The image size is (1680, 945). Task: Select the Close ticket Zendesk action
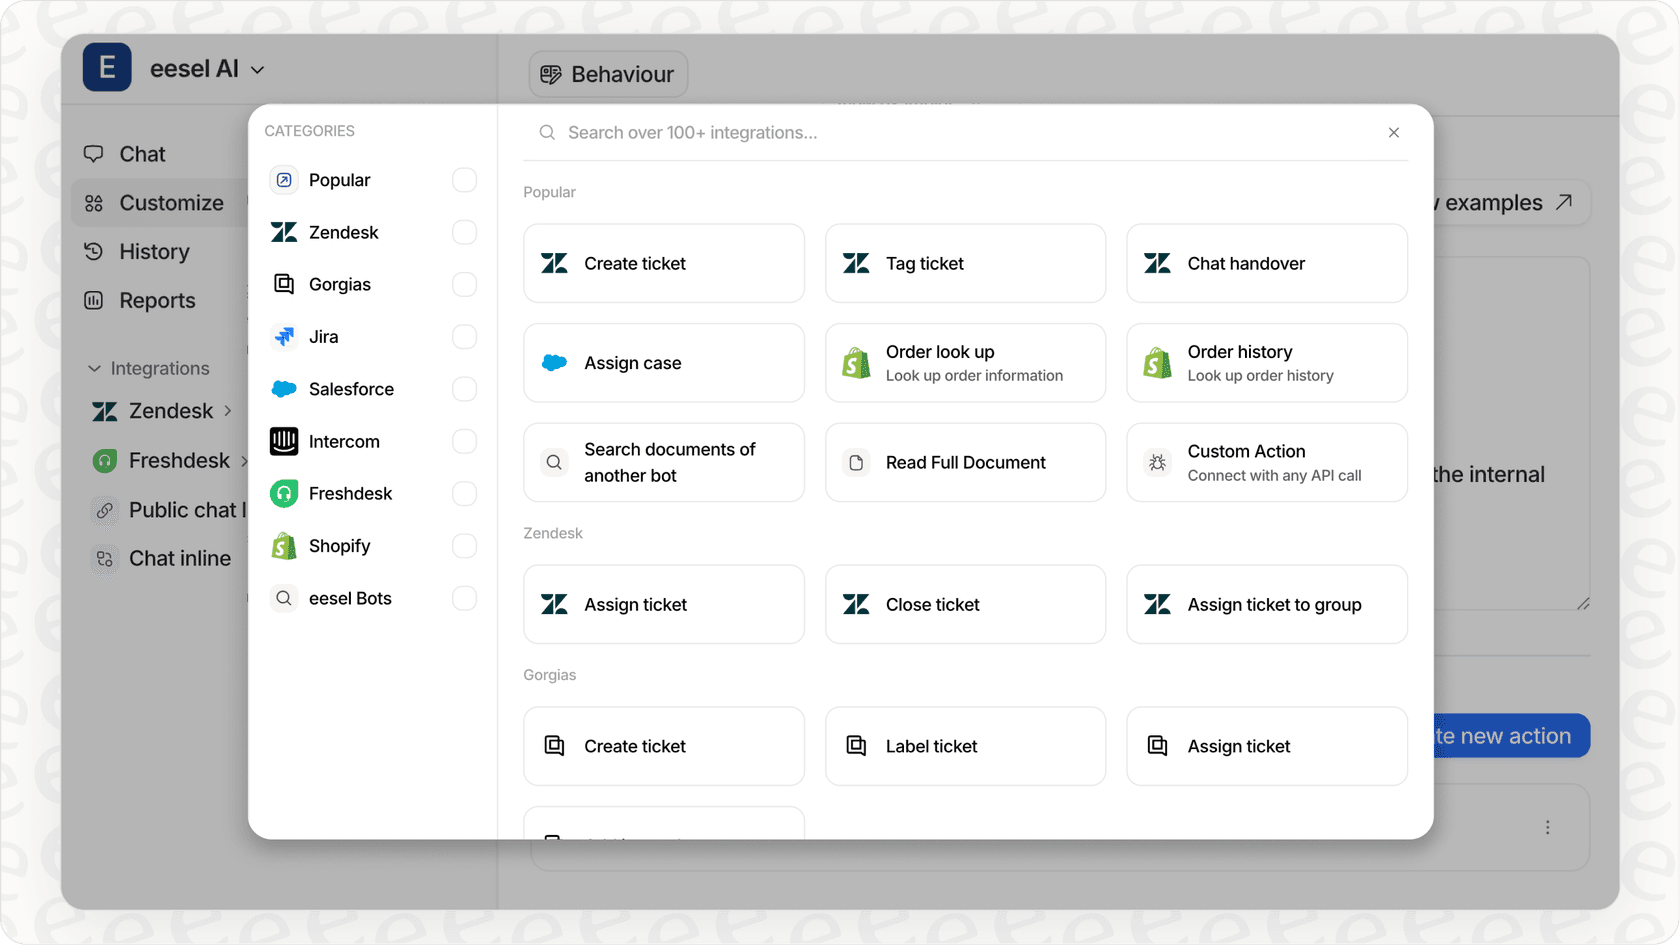[965, 604]
